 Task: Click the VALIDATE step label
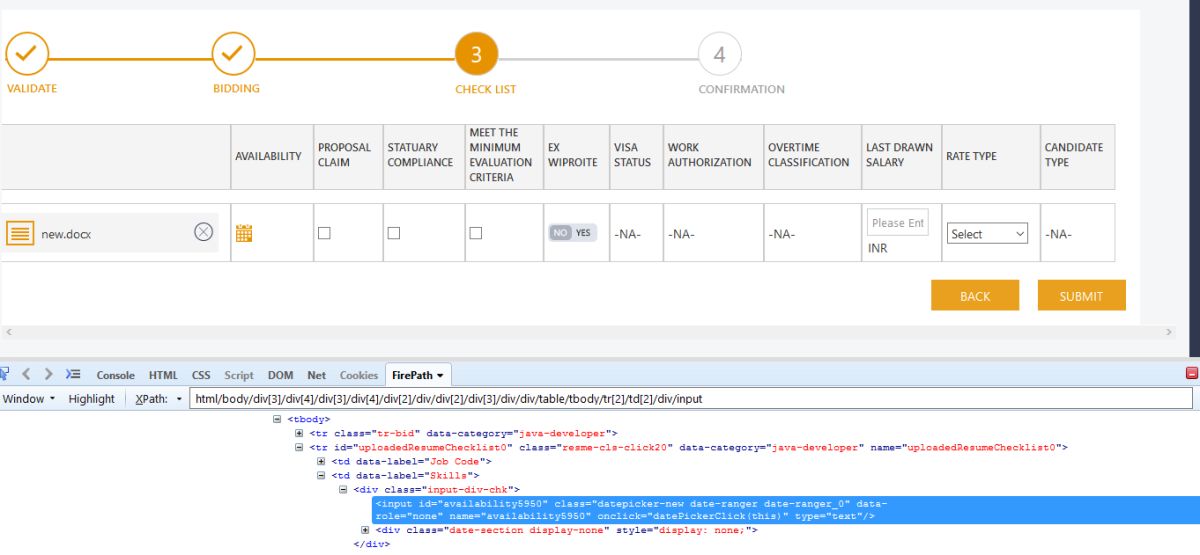point(32,88)
